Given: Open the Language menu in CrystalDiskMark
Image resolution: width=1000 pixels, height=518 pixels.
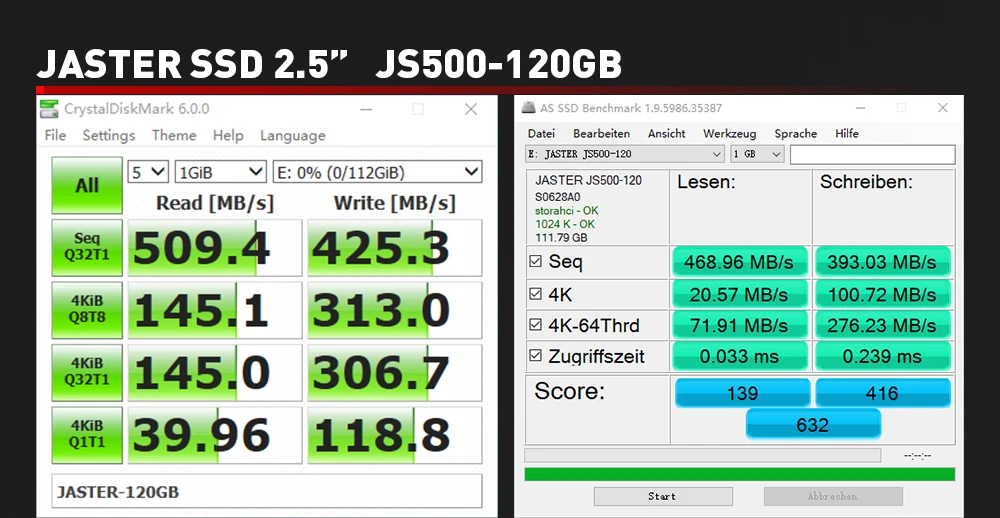Looking at the screenshot, I should (293, 135).
